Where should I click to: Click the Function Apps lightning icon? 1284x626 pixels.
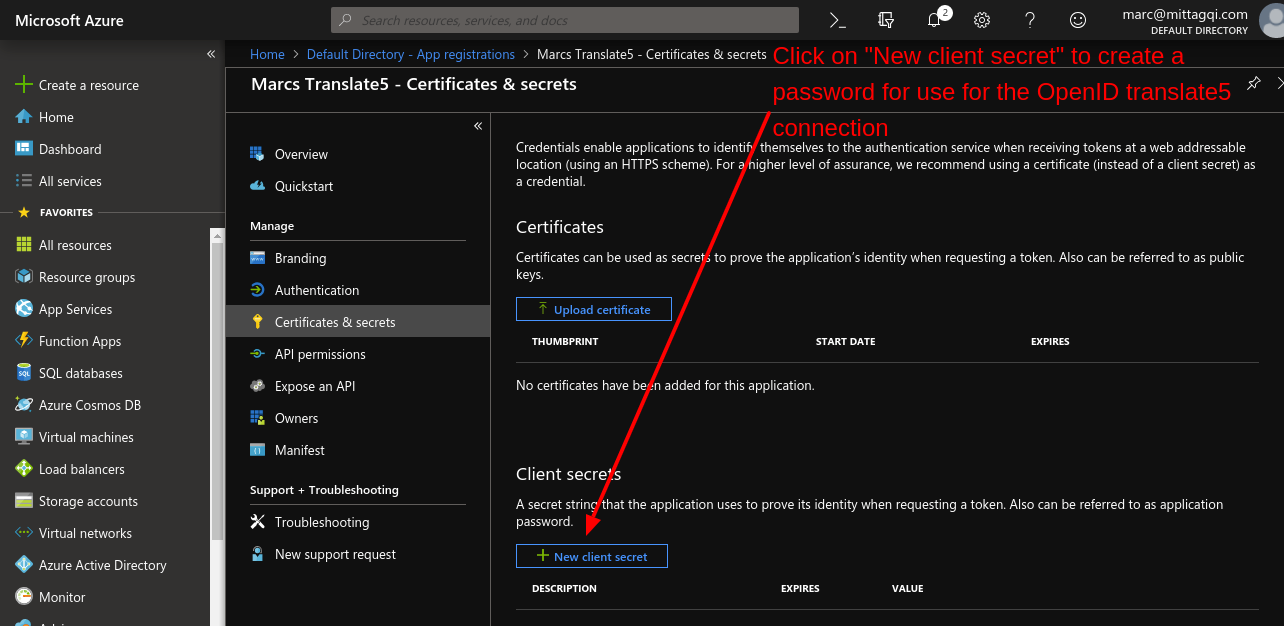(24, 341)
